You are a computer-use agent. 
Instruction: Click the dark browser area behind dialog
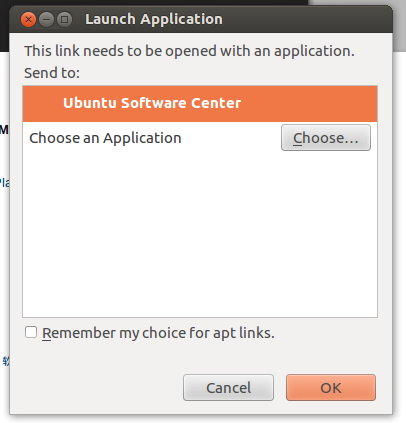point(5,26)
